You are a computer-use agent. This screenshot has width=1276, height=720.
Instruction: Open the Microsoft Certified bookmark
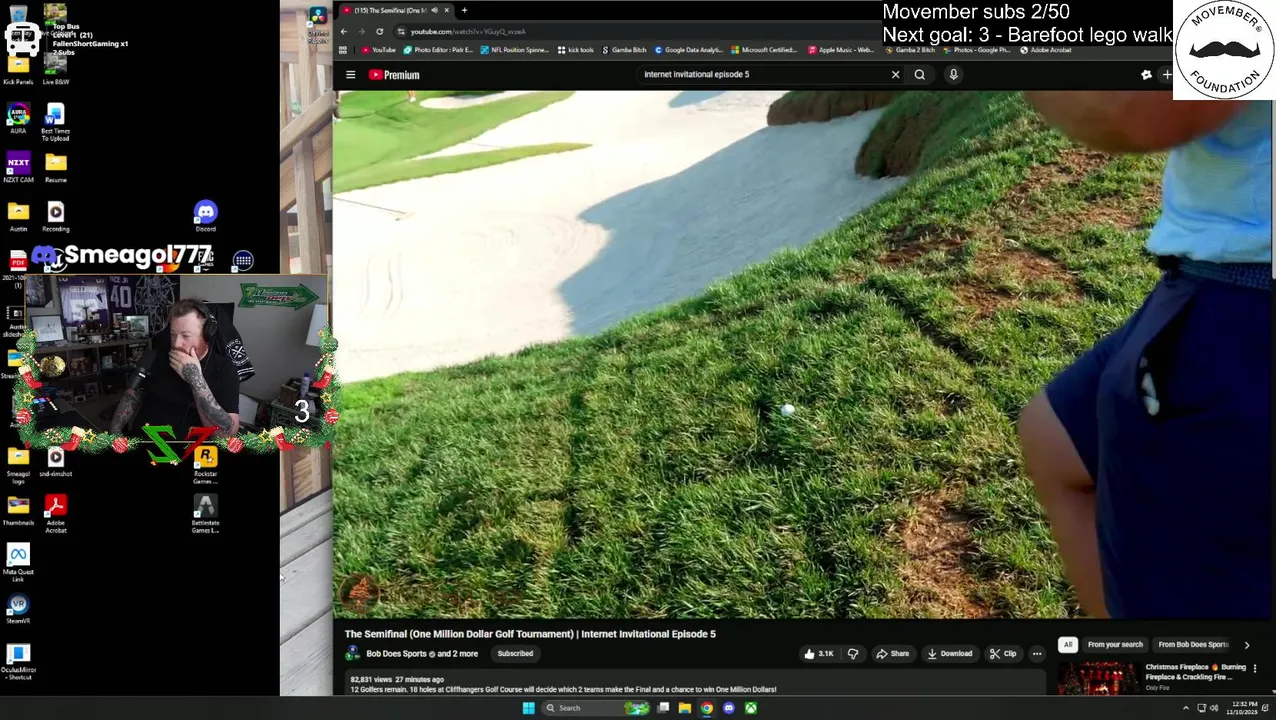coord(764,50)
